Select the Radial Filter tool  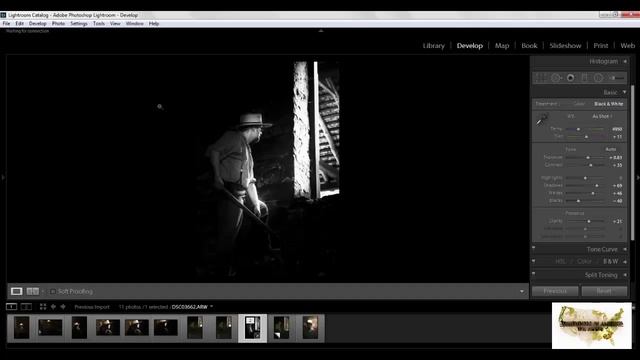pyautogui.click(x=598, y=78)
